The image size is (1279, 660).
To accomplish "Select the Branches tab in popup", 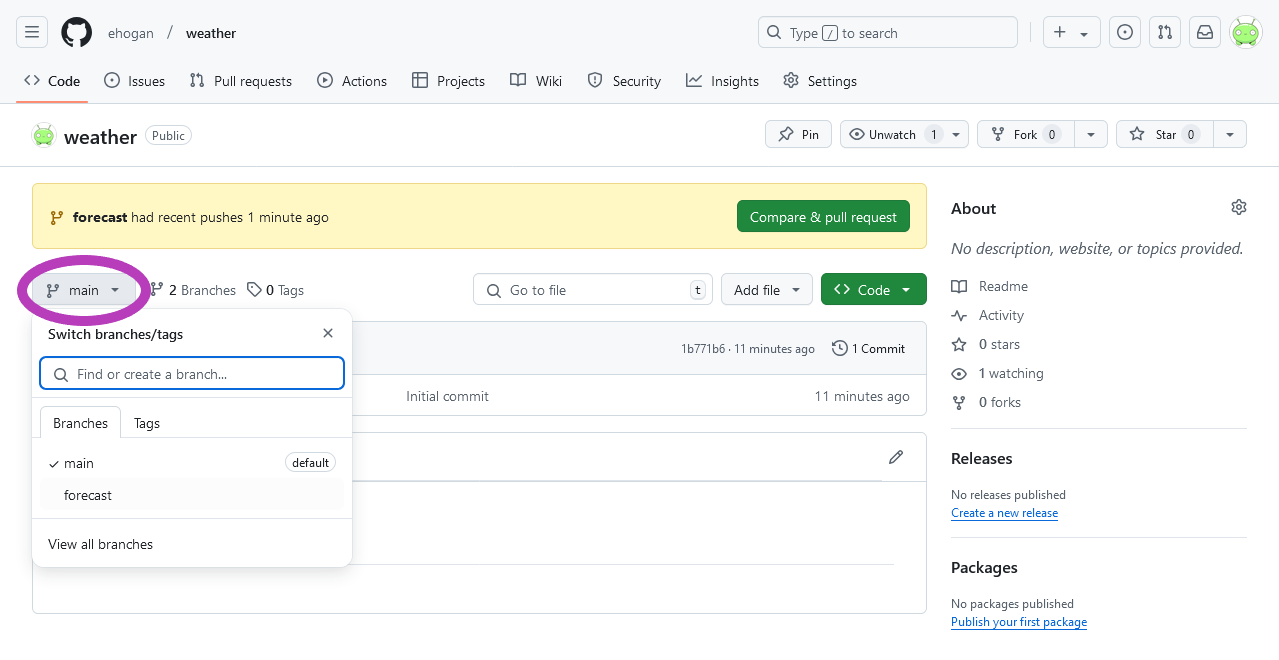I will (80, 423).
